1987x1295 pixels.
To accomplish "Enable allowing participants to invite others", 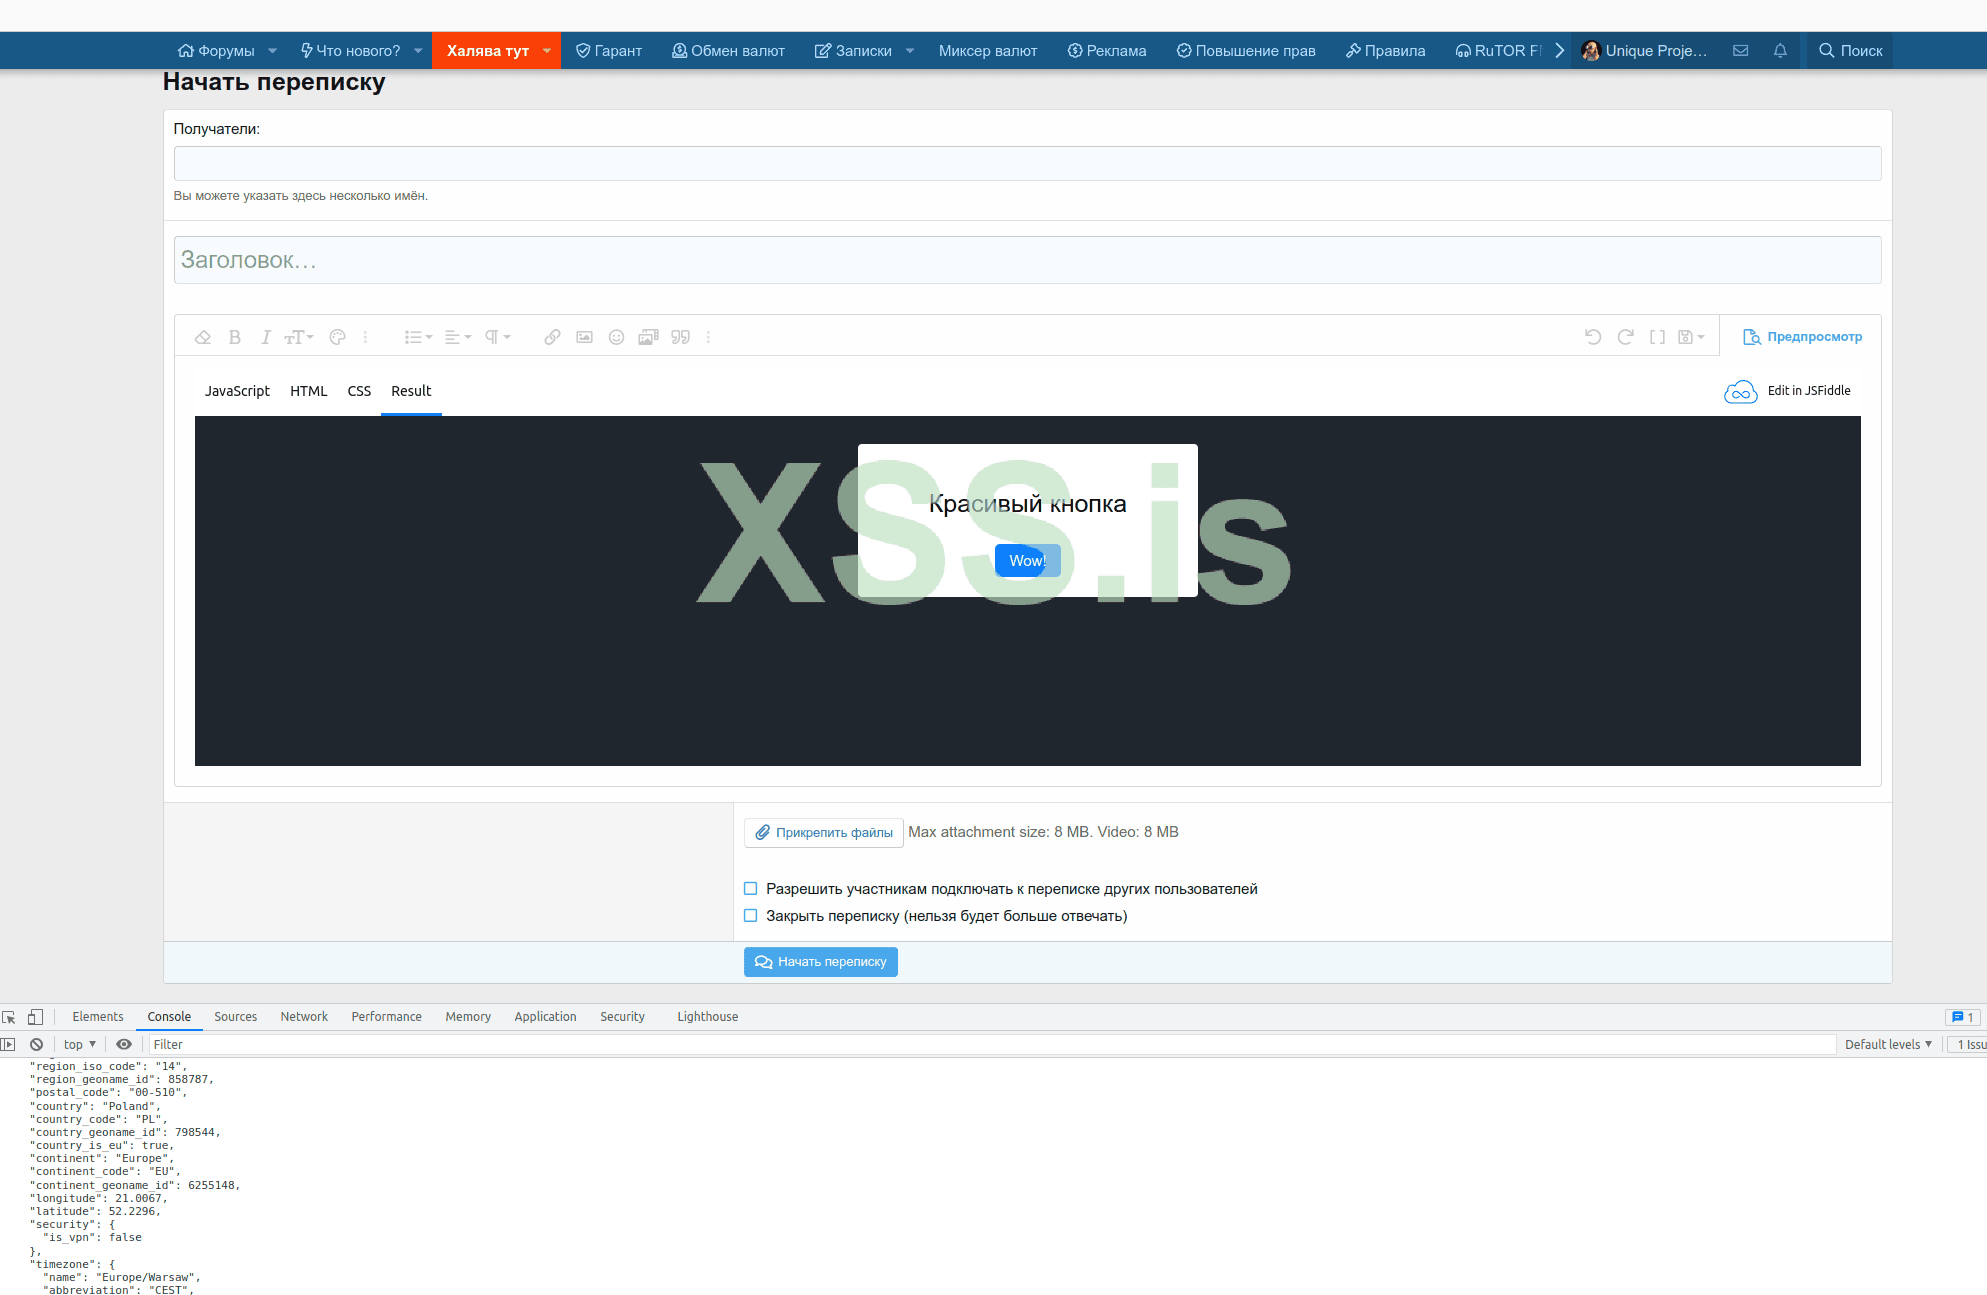I will pos(751,888).
